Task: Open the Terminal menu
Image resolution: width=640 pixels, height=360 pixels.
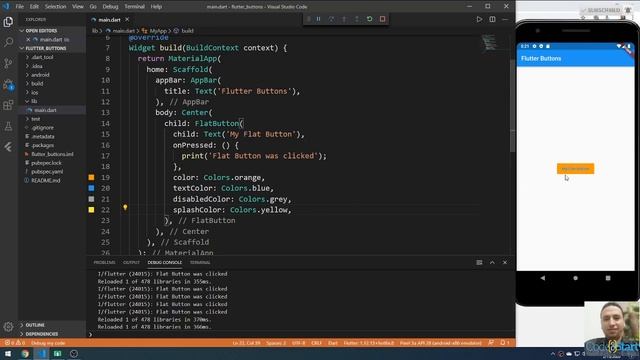Action: [134, 7]
